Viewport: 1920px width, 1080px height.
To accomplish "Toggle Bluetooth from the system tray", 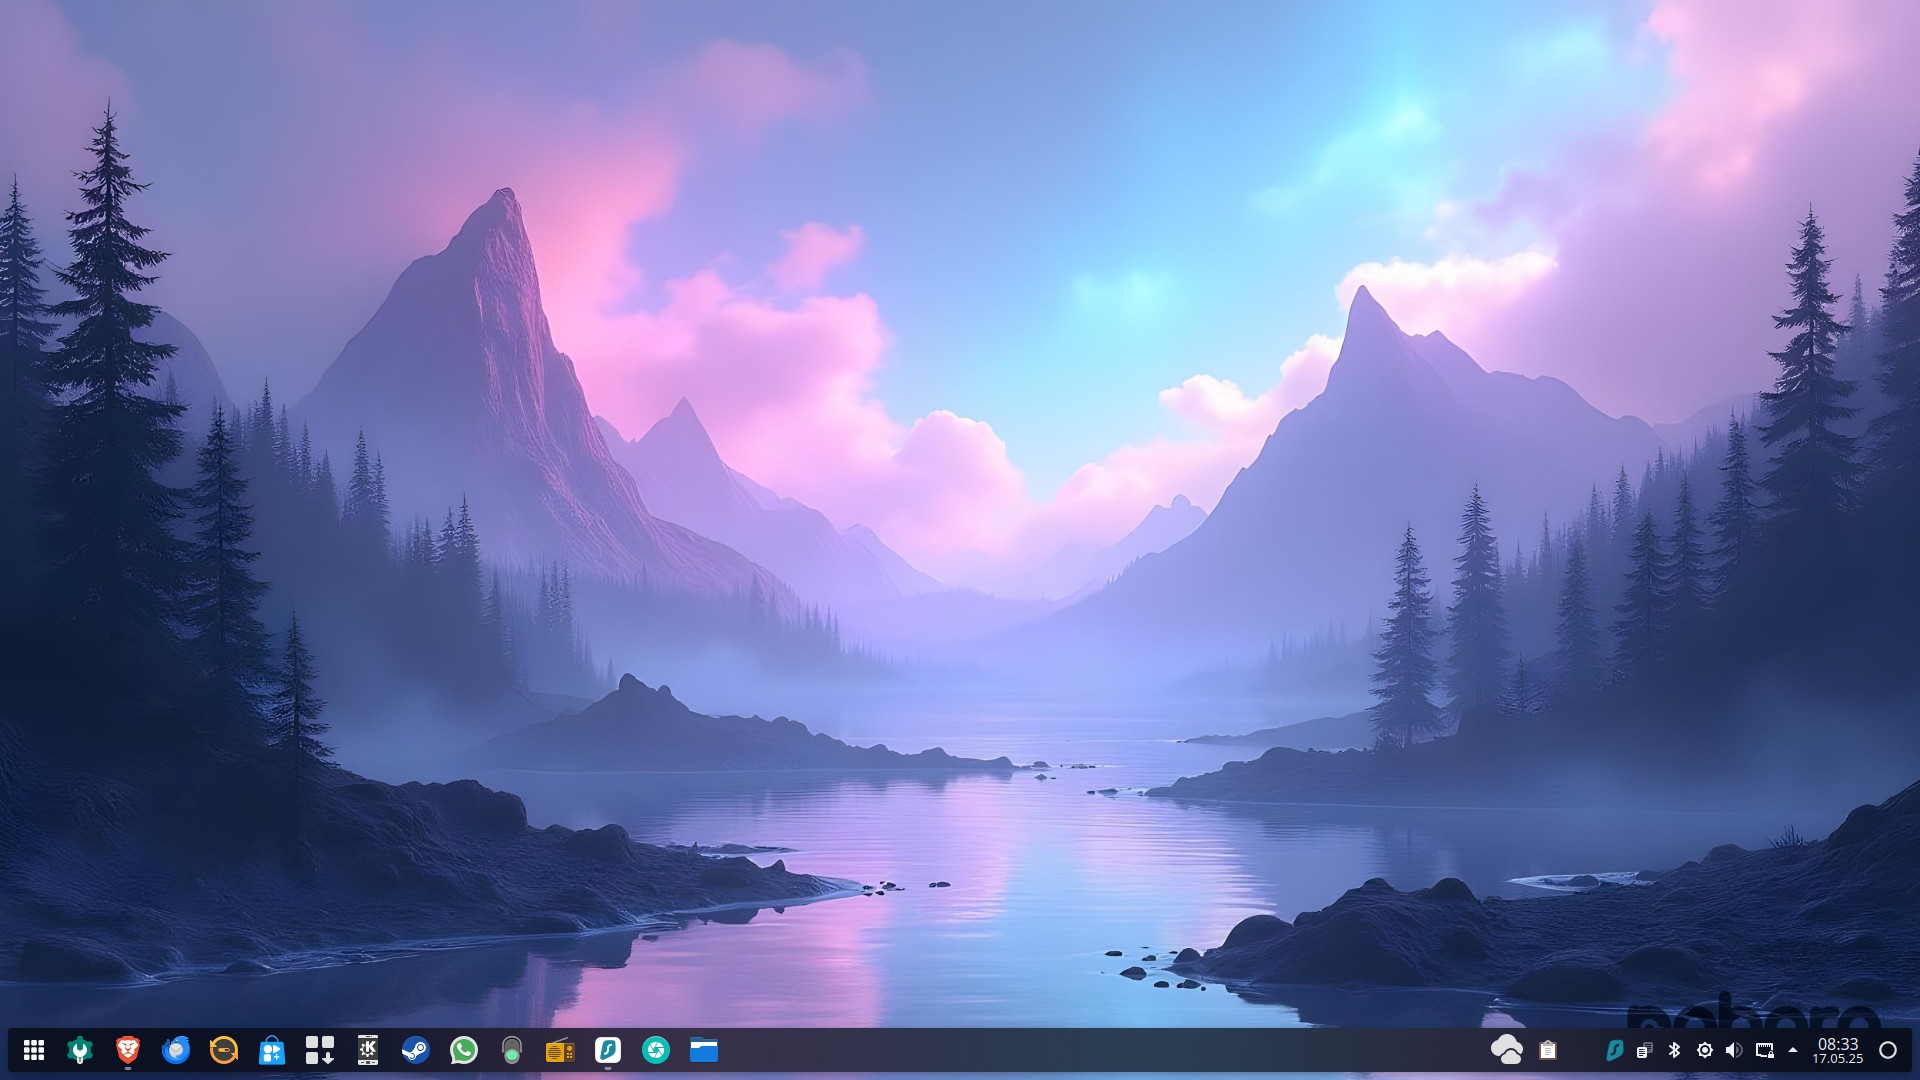I will tap(1675, 1050).
